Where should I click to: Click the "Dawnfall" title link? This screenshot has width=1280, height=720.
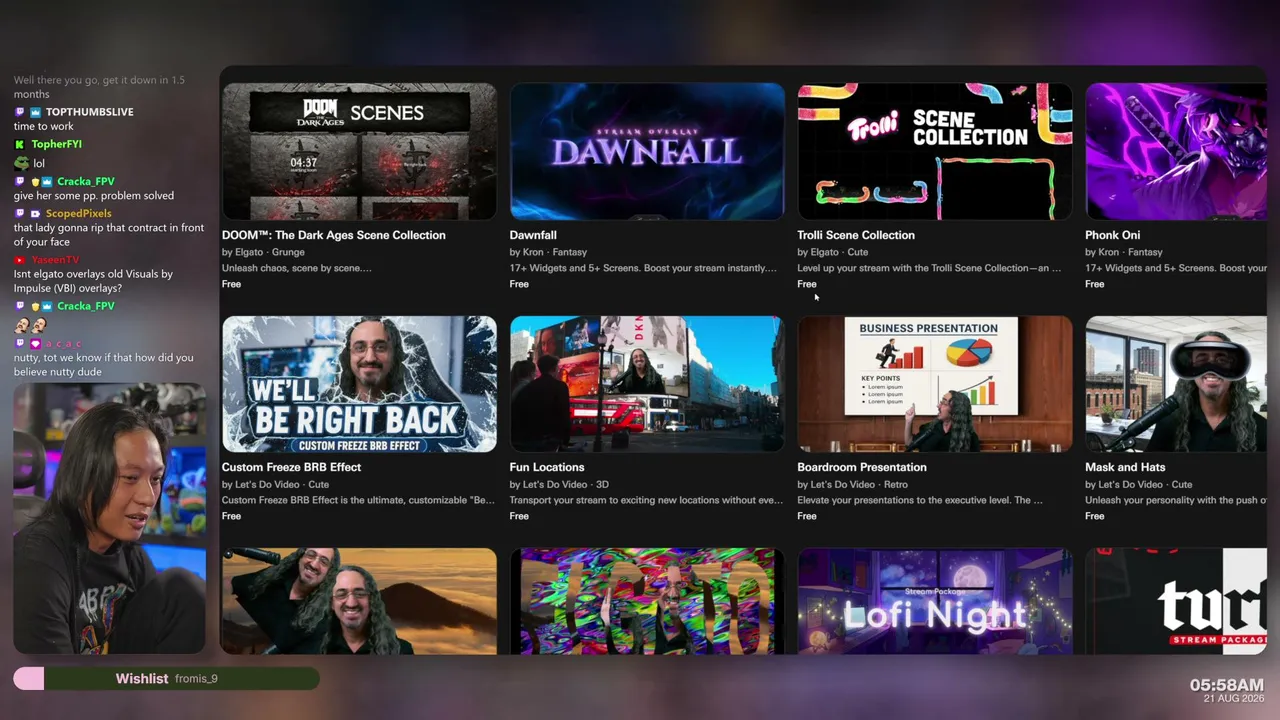coord(533,235)
